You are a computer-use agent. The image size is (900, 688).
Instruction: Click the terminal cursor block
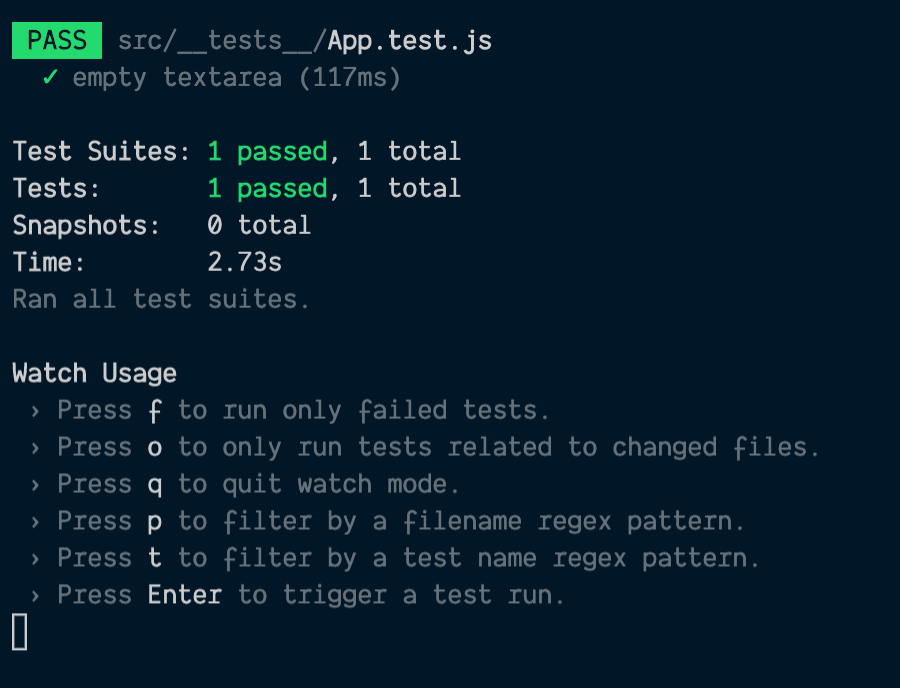[x=20, y=631]
